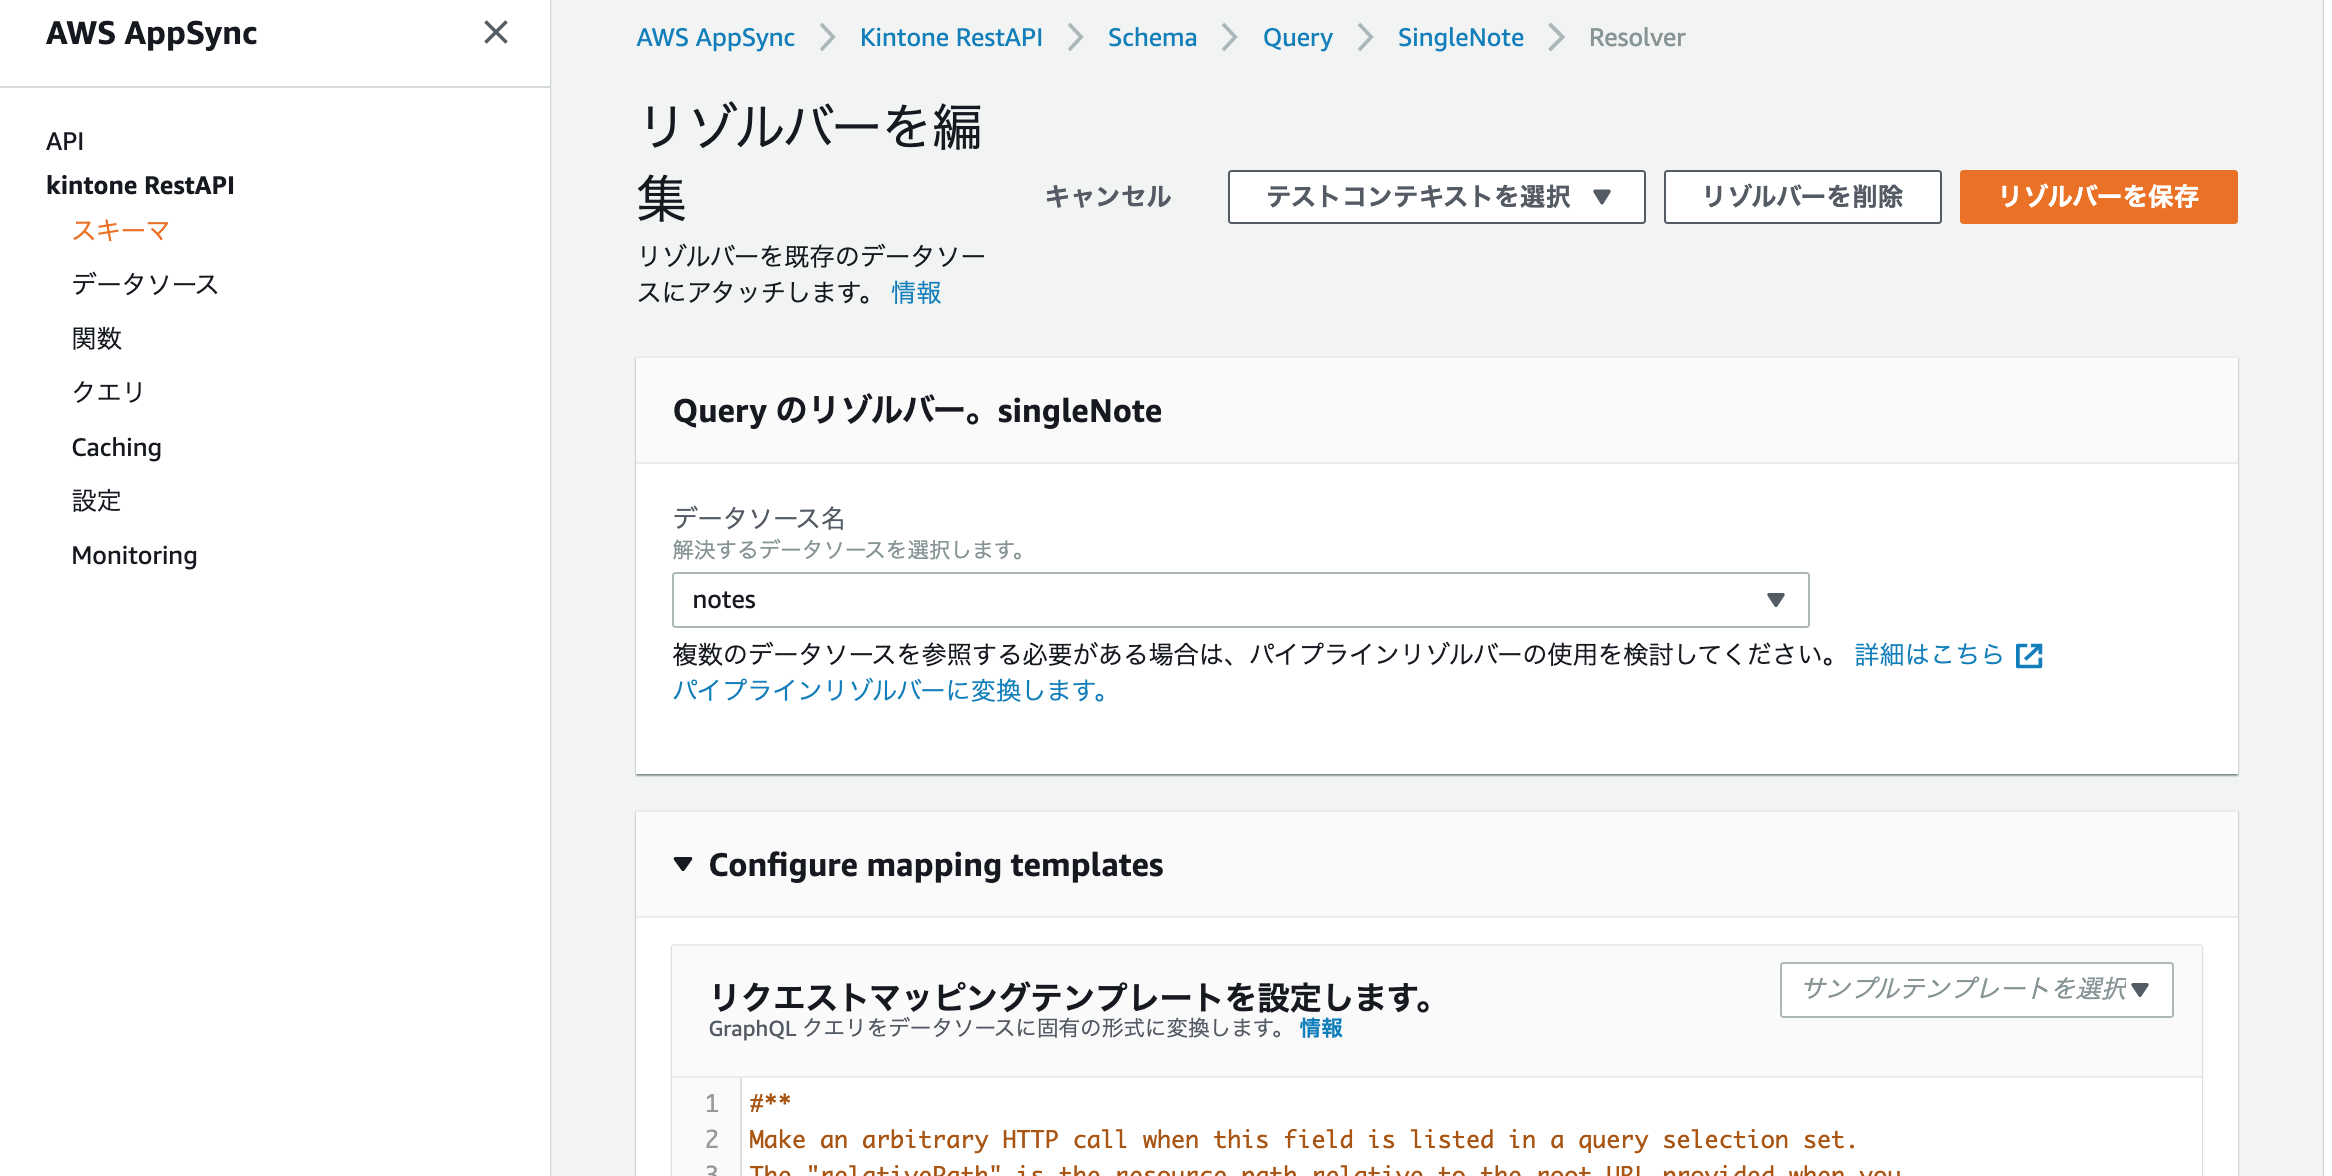The height and width of the screenshot is (1176, 2332).
Task: Collapse the Configure mapping templates section
Action: coord(683,864)
